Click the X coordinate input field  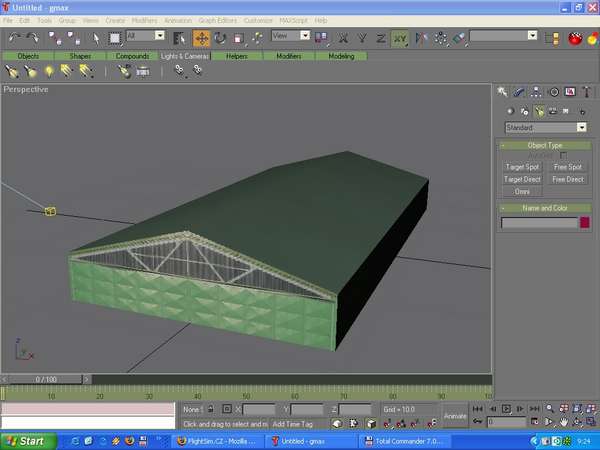point(259,409)
